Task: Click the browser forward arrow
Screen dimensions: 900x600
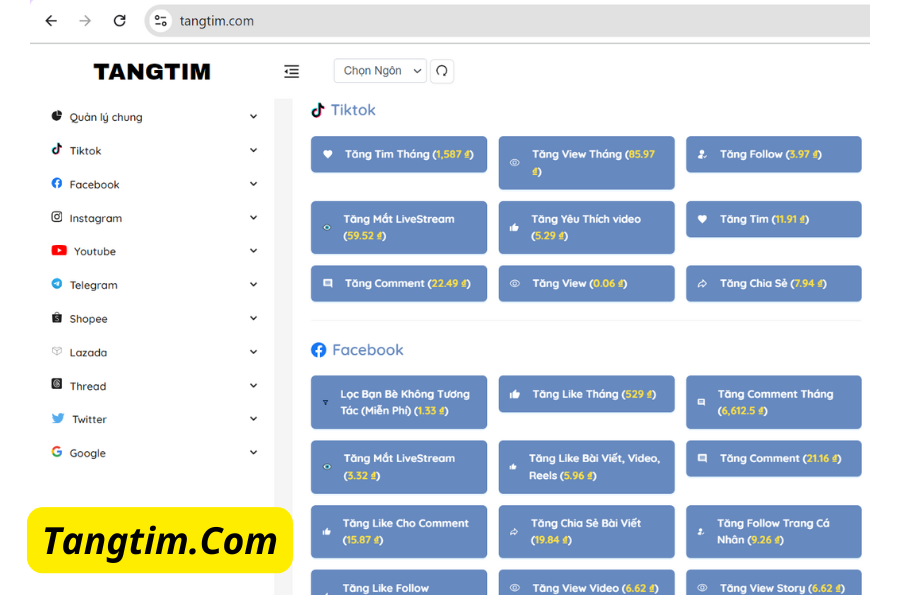Action: coord(85,21)
